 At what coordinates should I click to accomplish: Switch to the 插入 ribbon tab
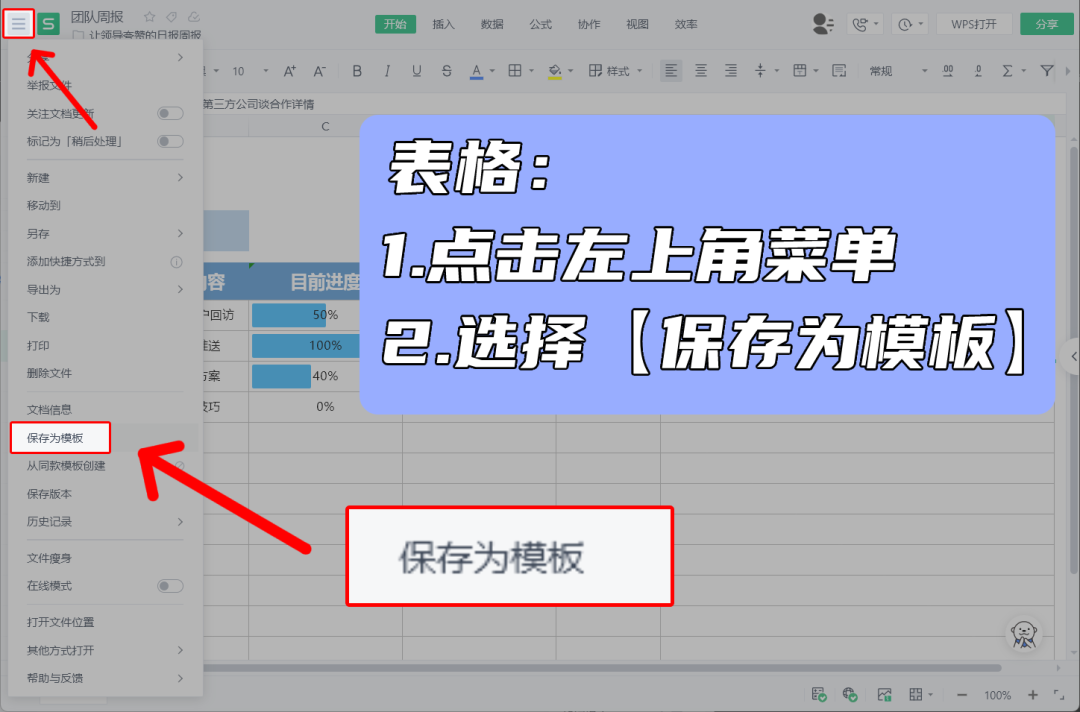click(x=443, y=25)
